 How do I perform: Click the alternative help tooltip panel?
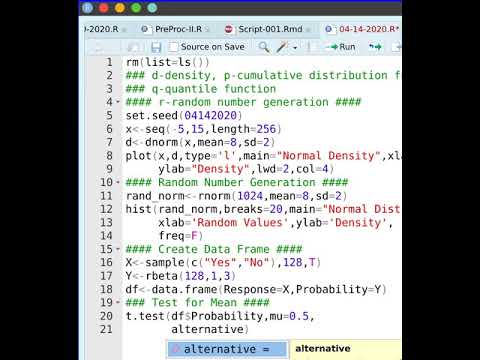tap(345, 349)
